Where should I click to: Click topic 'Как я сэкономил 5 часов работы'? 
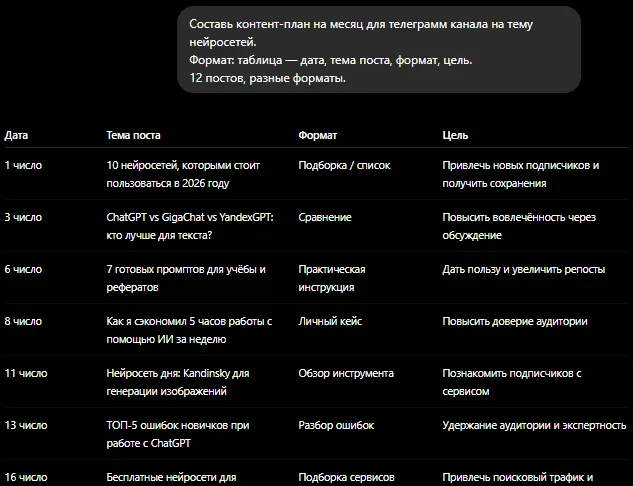[x=189, y=330]
